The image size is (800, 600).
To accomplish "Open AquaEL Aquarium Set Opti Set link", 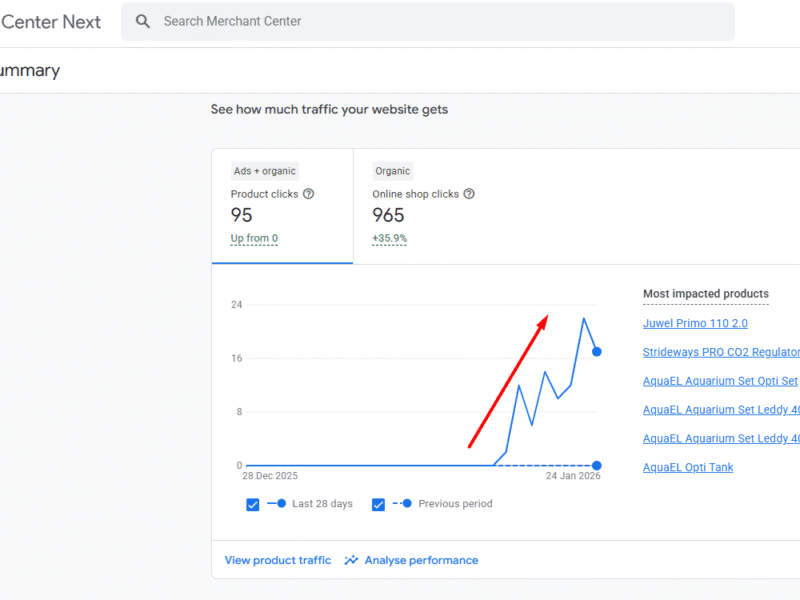I will pos(720,381).
